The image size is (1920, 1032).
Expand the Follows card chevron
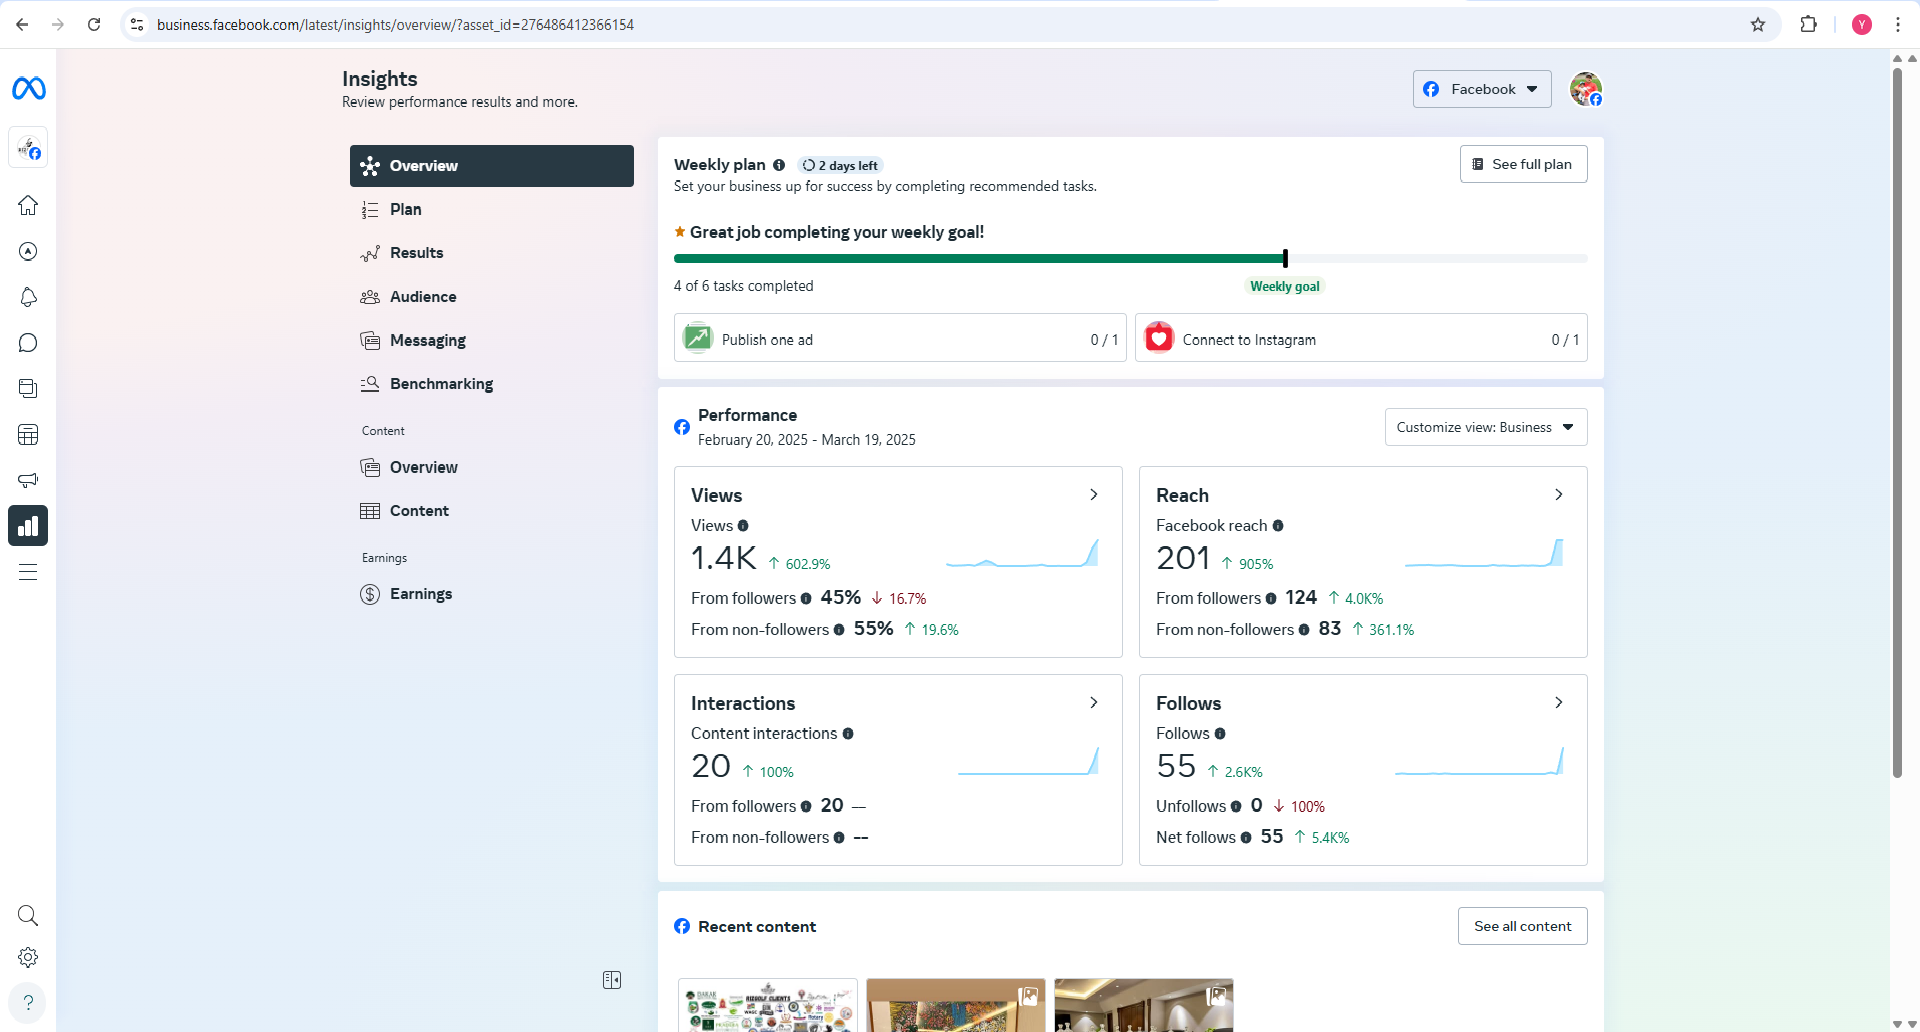coord(1559,703)
